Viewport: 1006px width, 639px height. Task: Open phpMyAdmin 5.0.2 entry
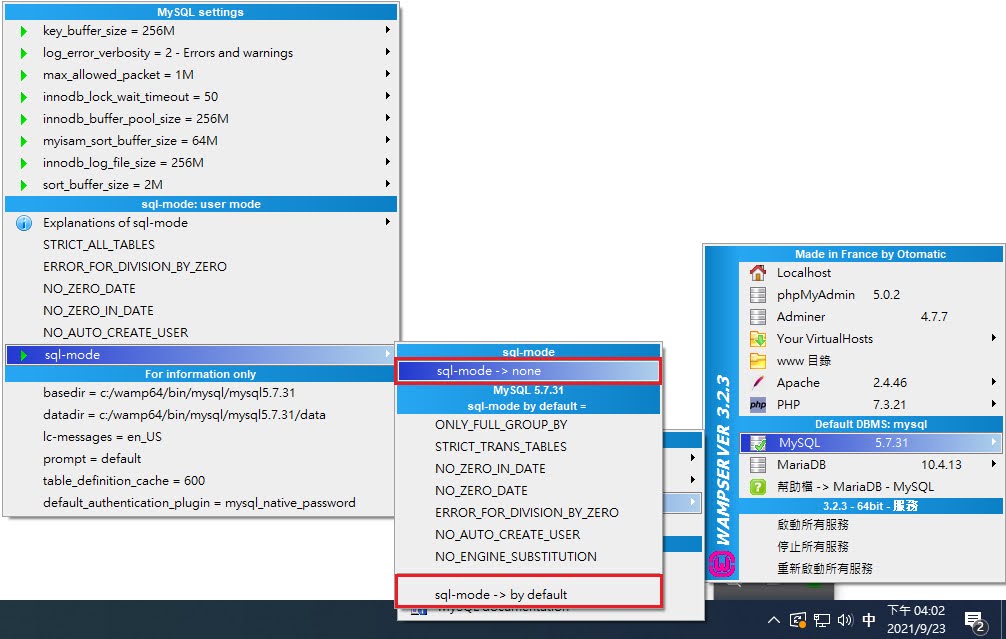pyautogui.click(x=871, y=294)
